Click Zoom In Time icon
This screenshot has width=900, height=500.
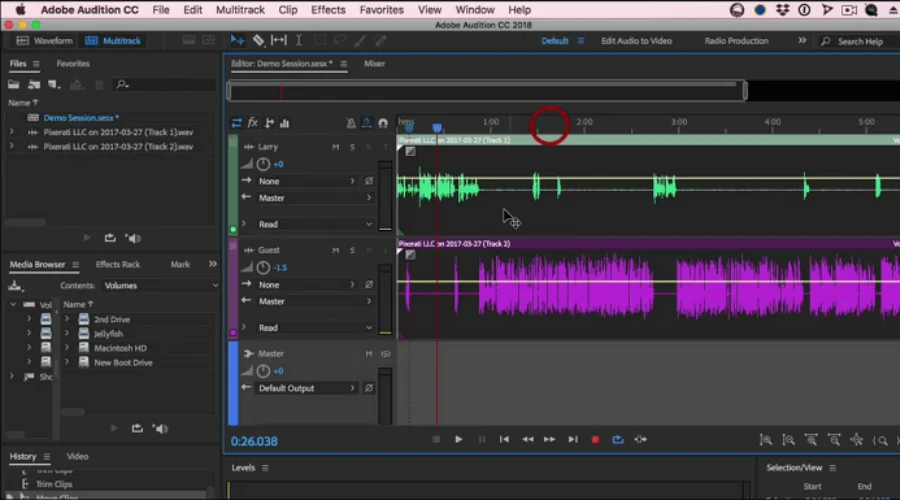coord(811,440)
